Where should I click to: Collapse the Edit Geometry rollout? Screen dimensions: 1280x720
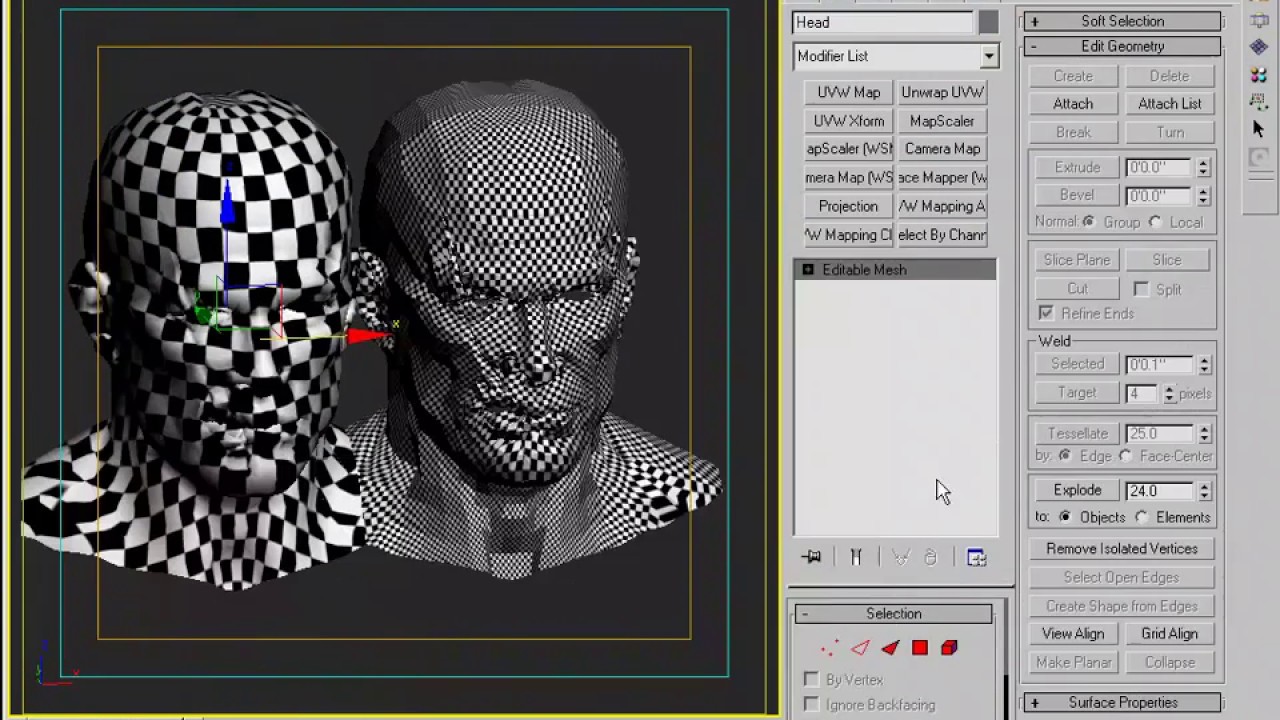(1122, 46)
